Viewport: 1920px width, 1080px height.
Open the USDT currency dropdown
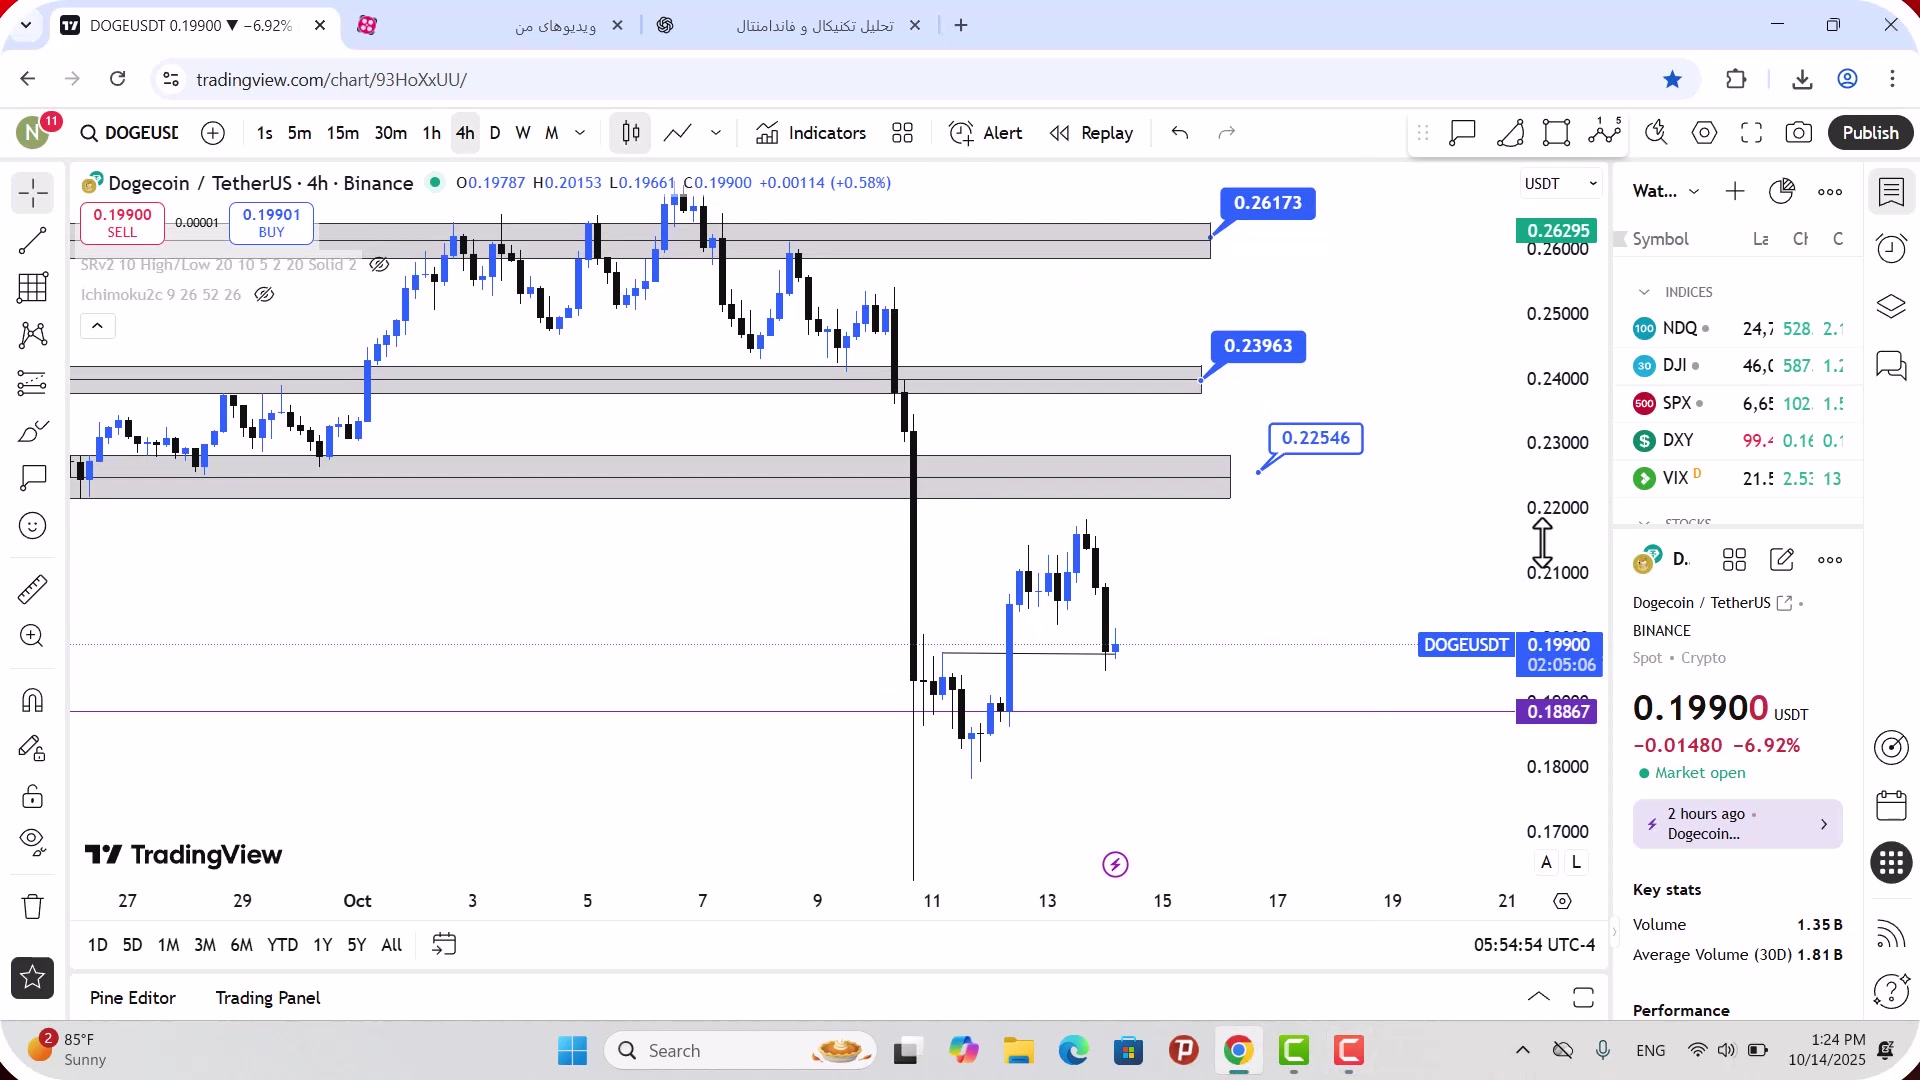(x=1561, y=184)
